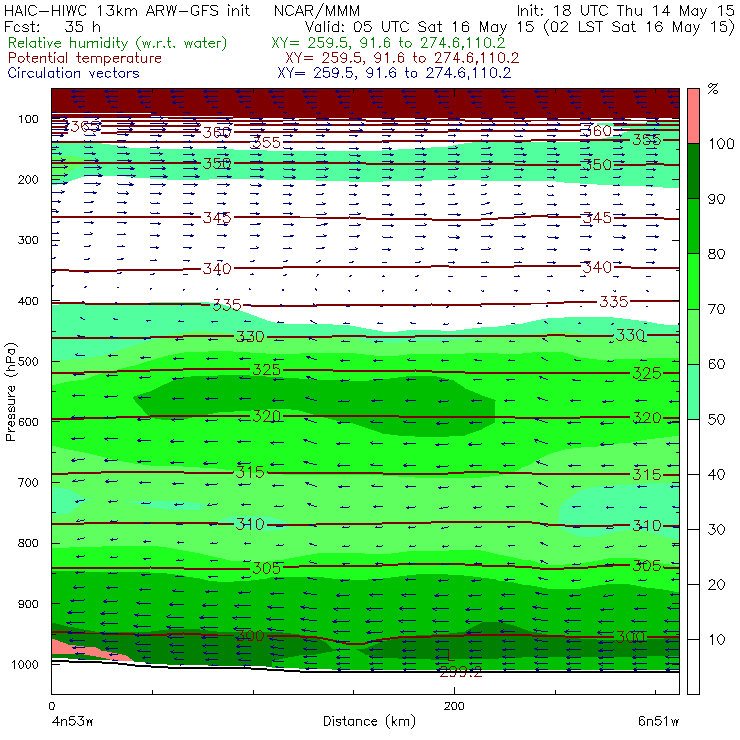Click the 50–60% aqua-green colorbar segment
The width and height of the screenshot is (740, 740).
click(x=693, y=392)
